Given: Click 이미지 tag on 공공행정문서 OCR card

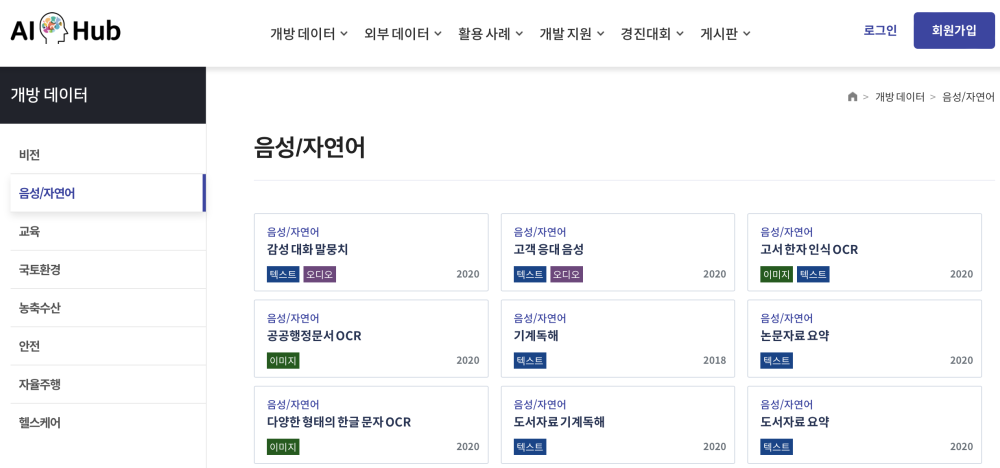Looking at the screenshot, I should [x=283, y=360].
